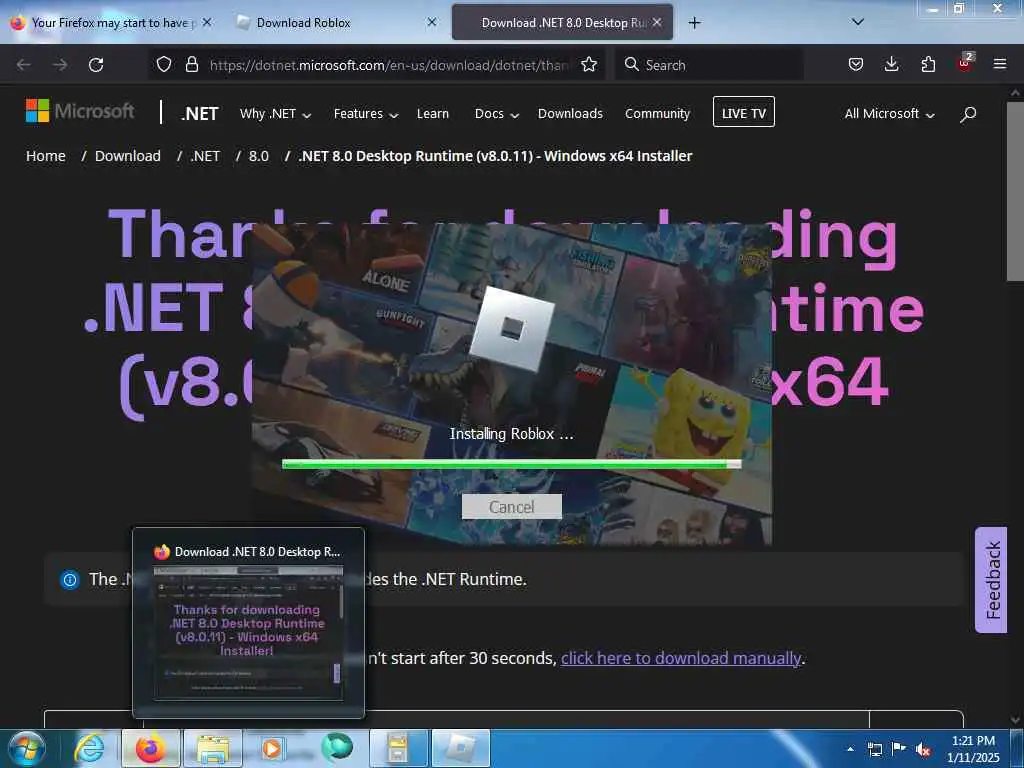1024x768 pixels.
Task: Switch to 'Your Firefox may start' tab
Action: point(111,23)
